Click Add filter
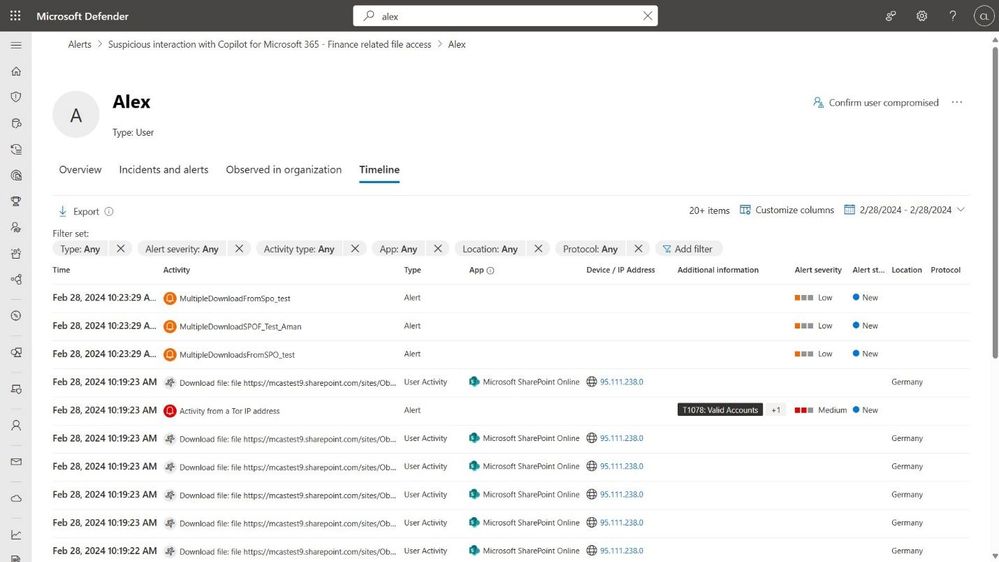The height and width of the screenshot is (562, 999). coord(688,249)
